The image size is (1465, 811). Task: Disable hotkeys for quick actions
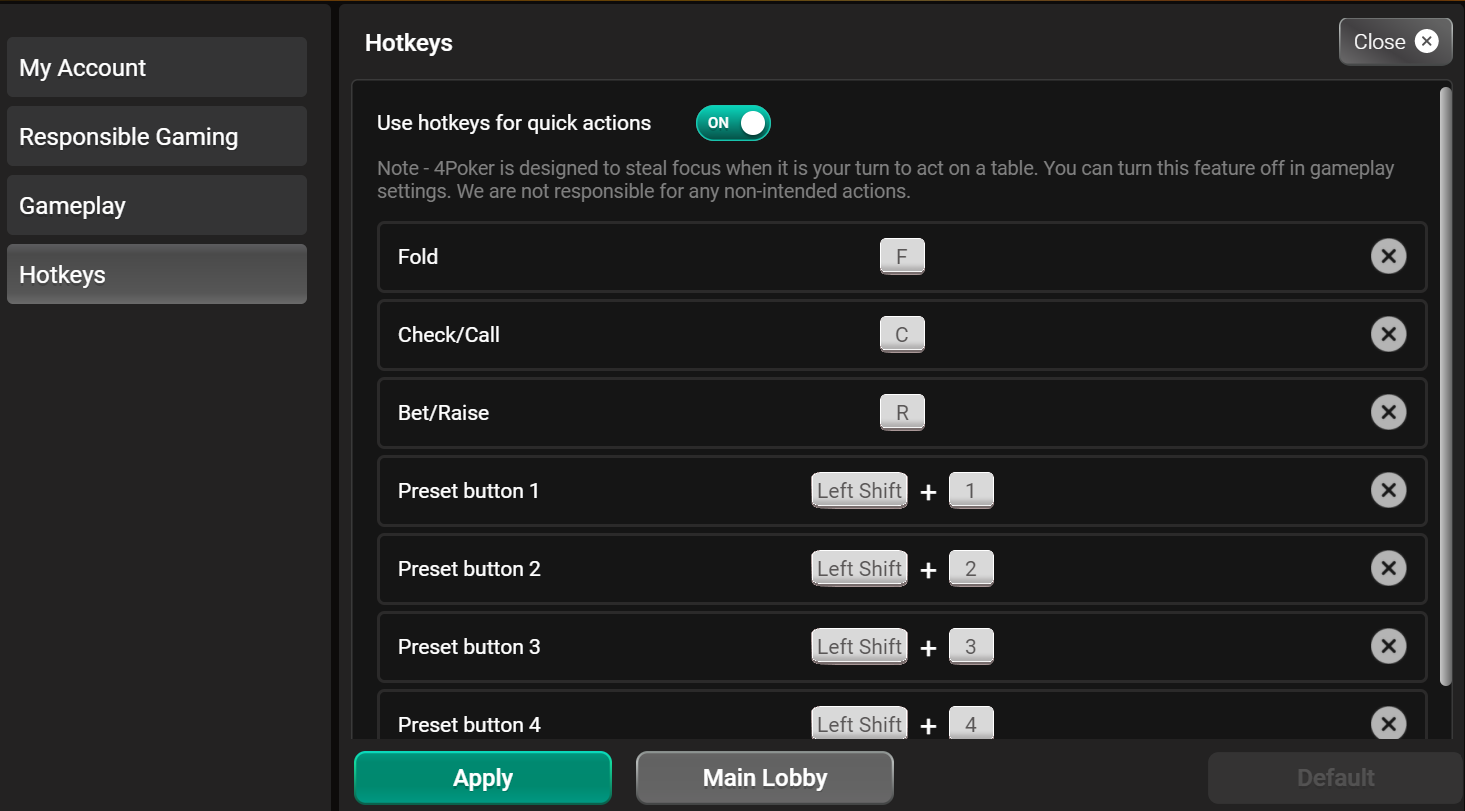click(x=733, y=122)
